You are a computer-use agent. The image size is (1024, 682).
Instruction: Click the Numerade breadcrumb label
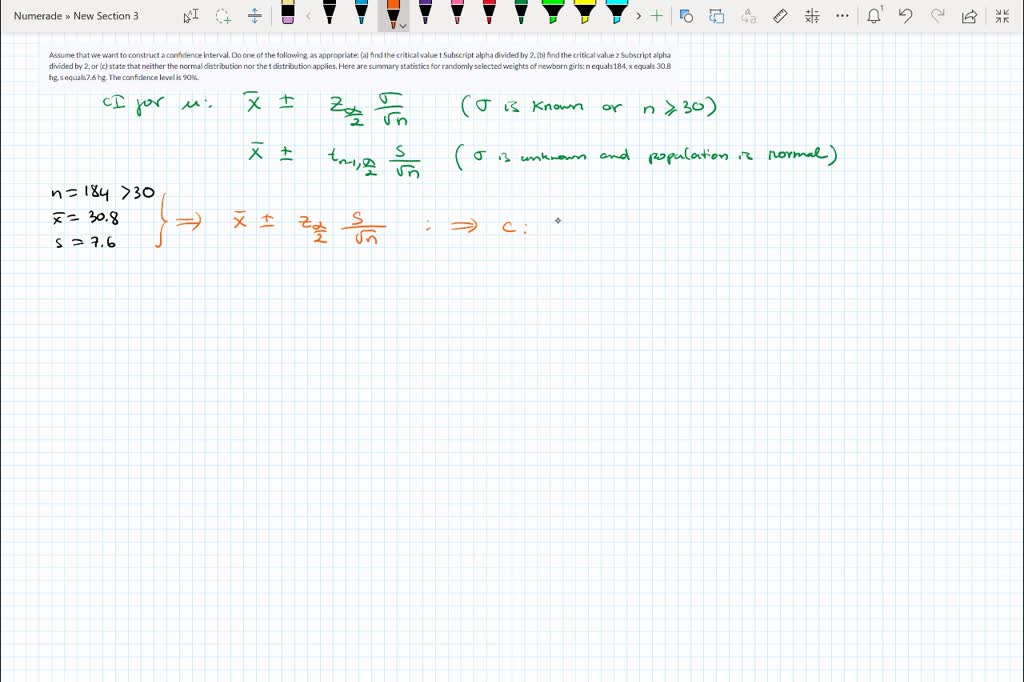(x=40, y=15)
